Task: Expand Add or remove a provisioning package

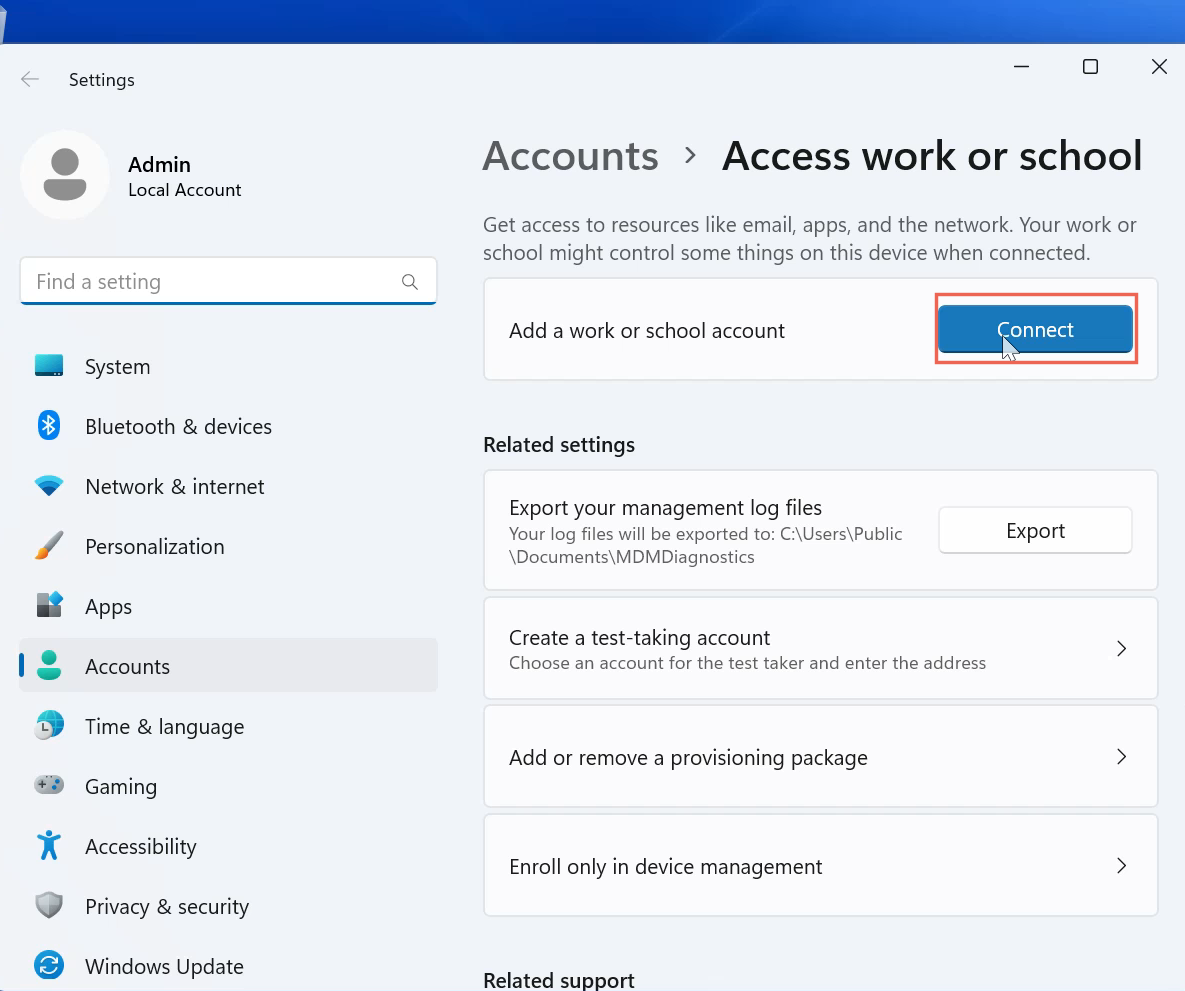Action: (1121, 757)
